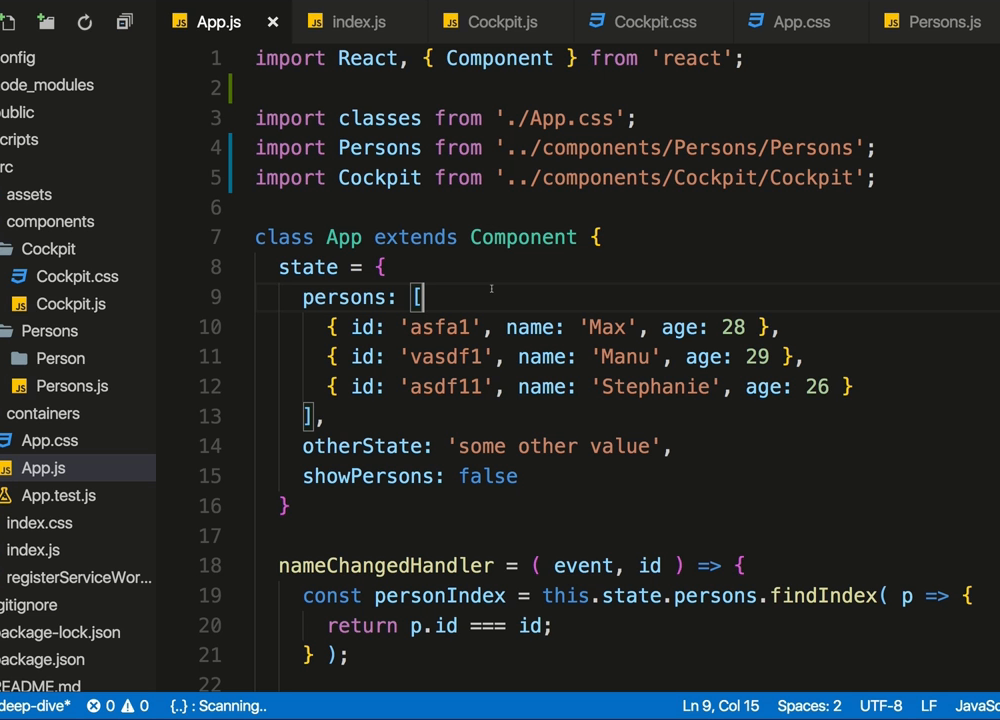Screen dimensions: 1000x720
Task: Expand the public folder
Action: pyautogui.click(x=17, y=112)
